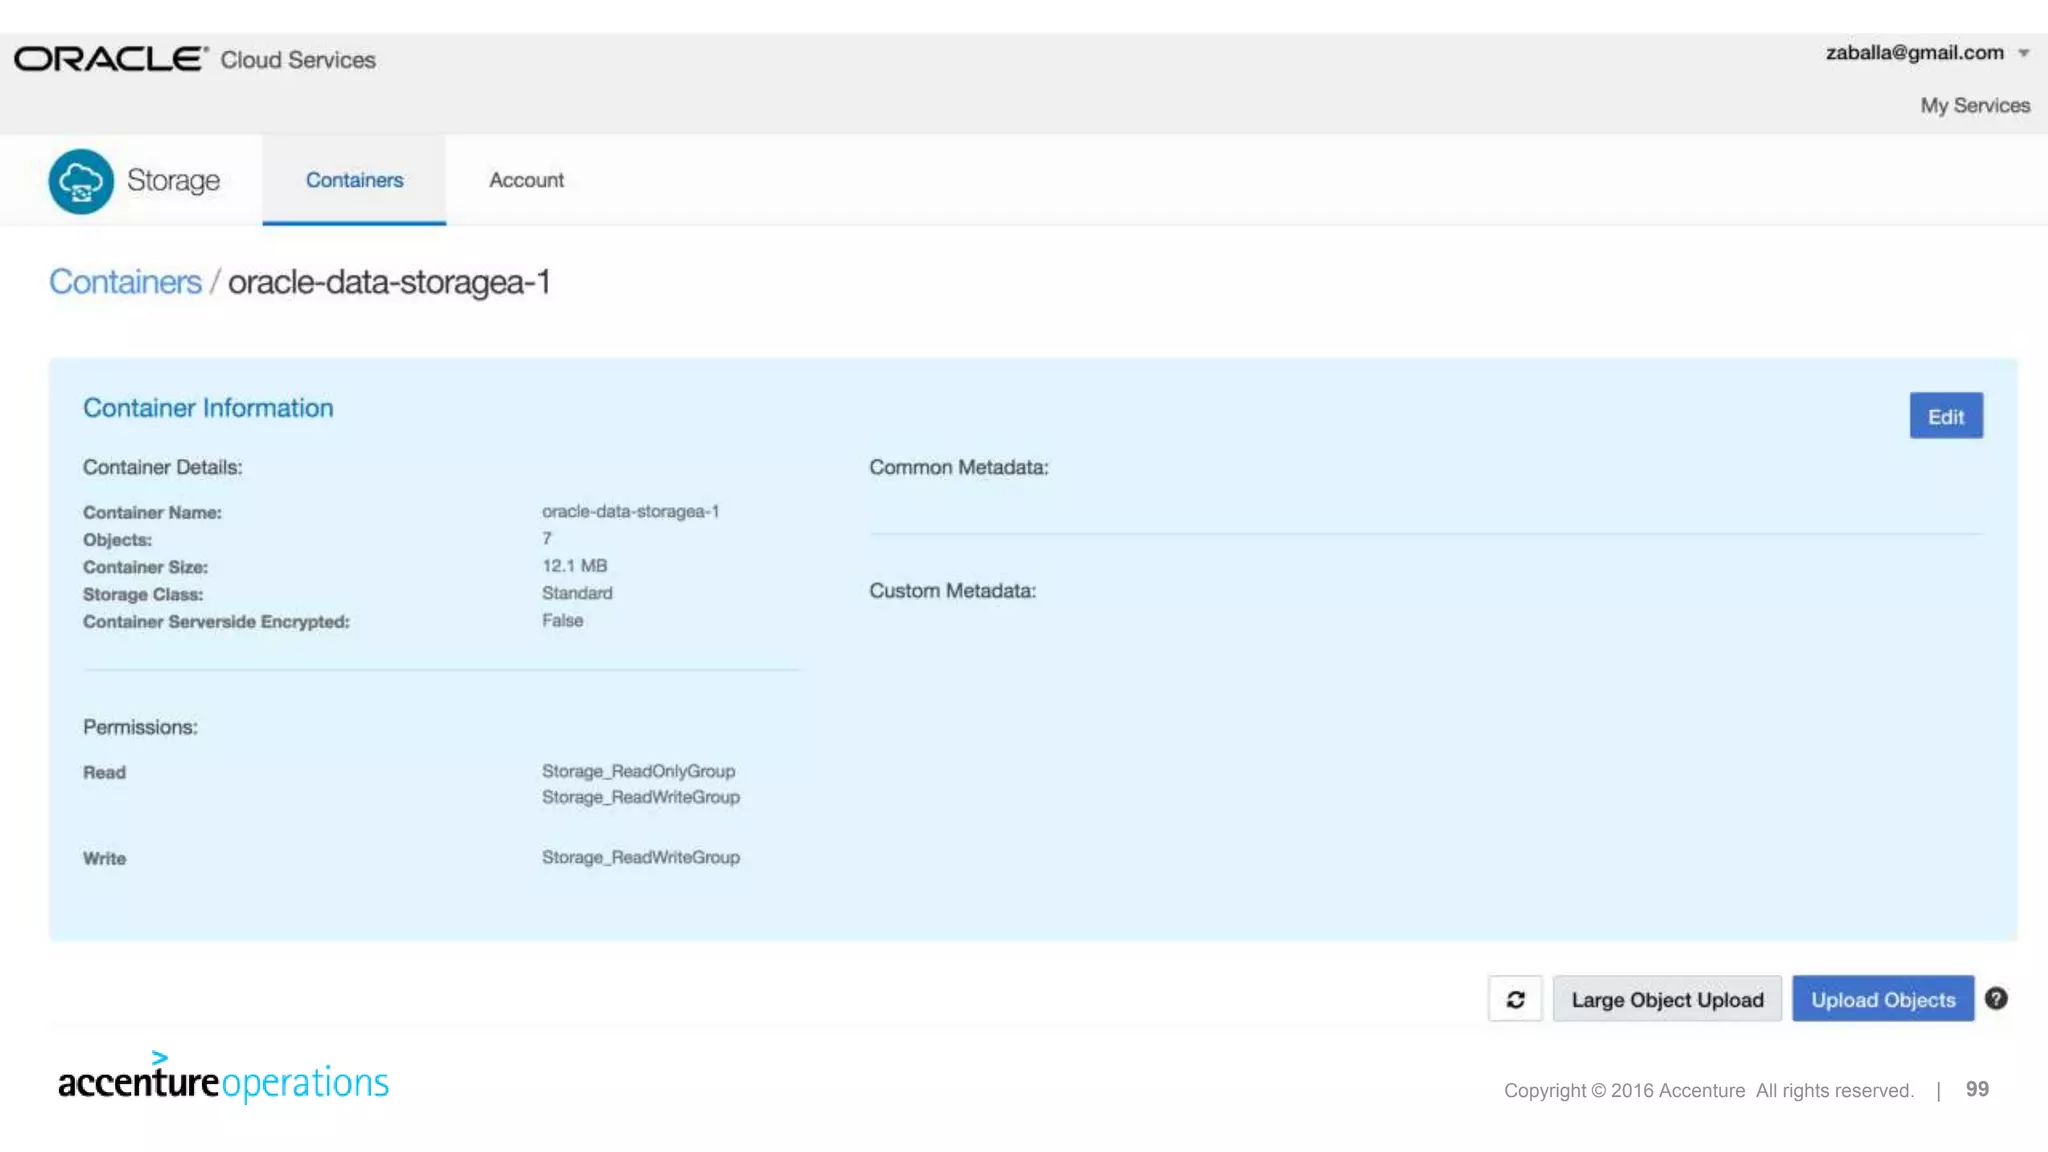Click the Storage title label
The height and width of the screenshot is (1152, 2048).
pos(173,181)
